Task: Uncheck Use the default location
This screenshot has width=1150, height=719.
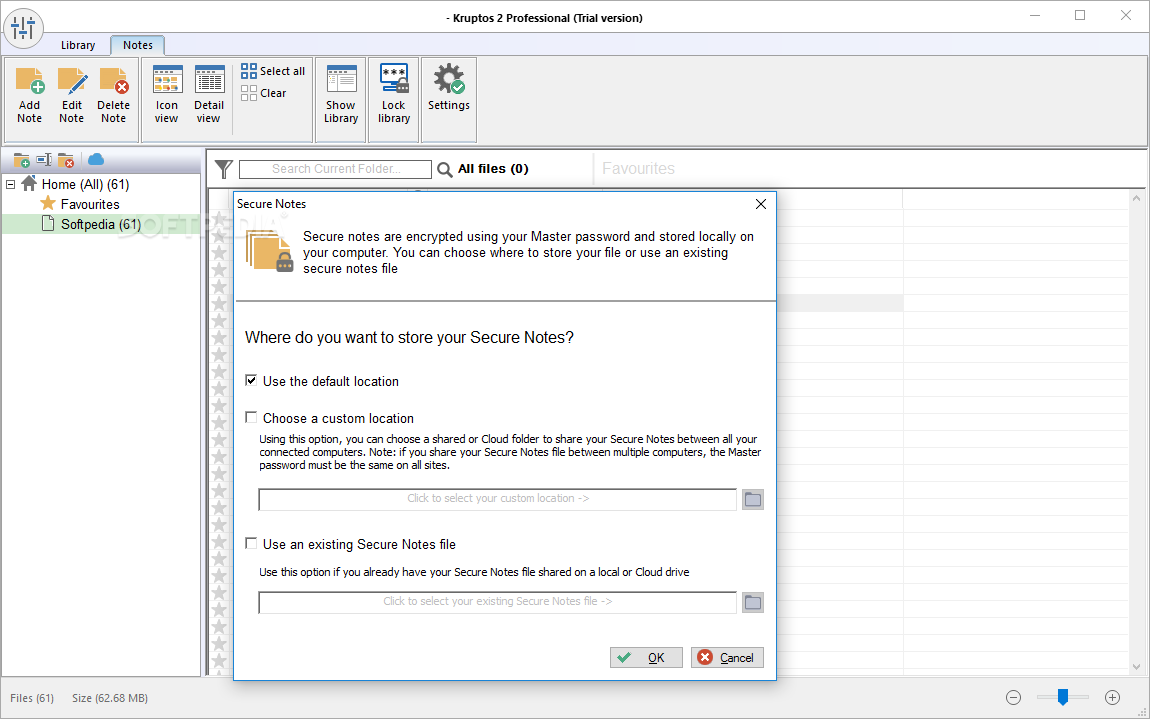Action: coord(252,381)
